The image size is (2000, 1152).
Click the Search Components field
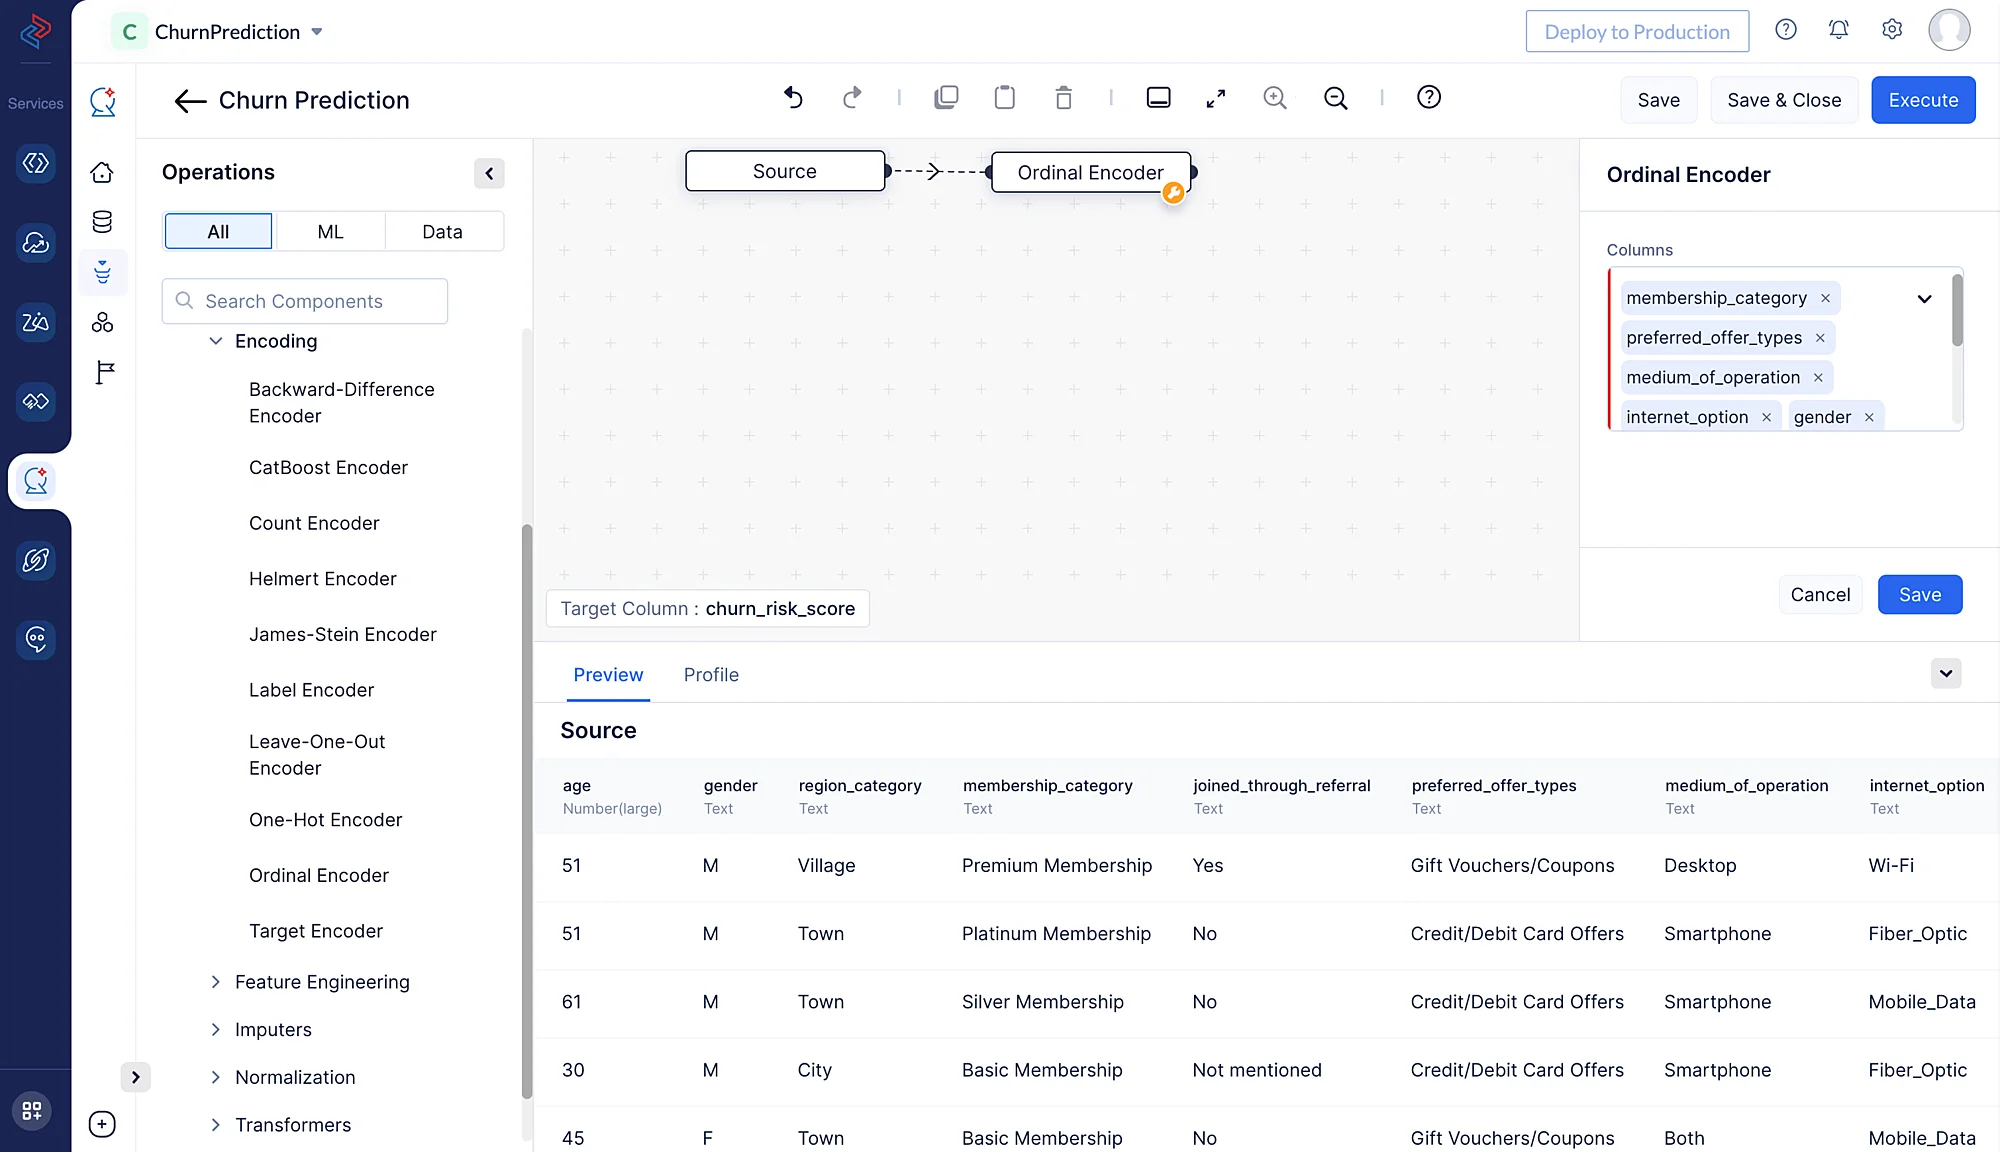pos(304,301)
